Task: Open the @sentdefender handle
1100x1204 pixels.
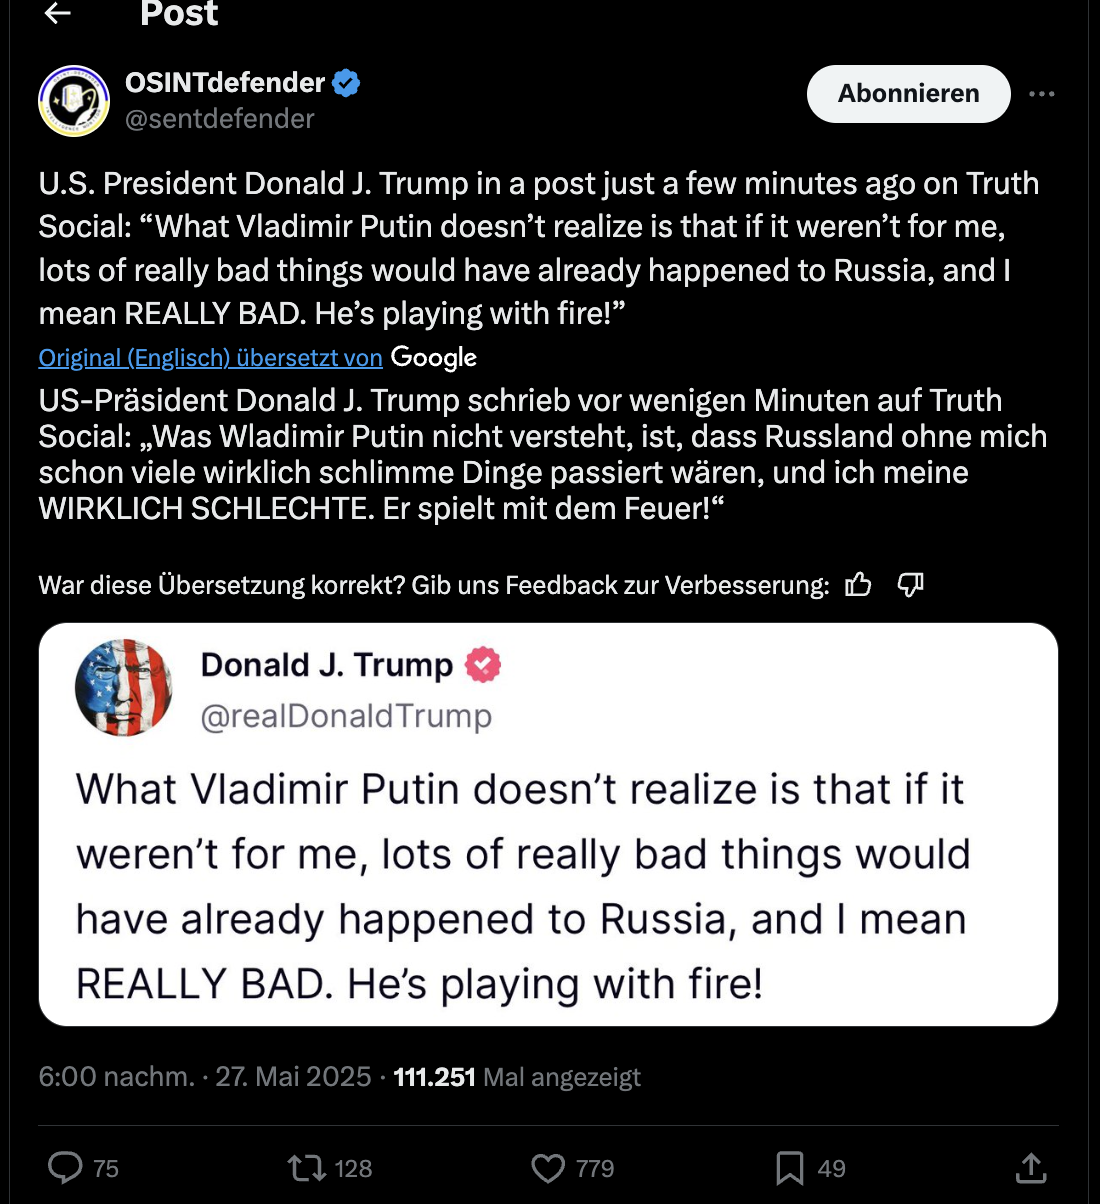Action: pos(219,119)
